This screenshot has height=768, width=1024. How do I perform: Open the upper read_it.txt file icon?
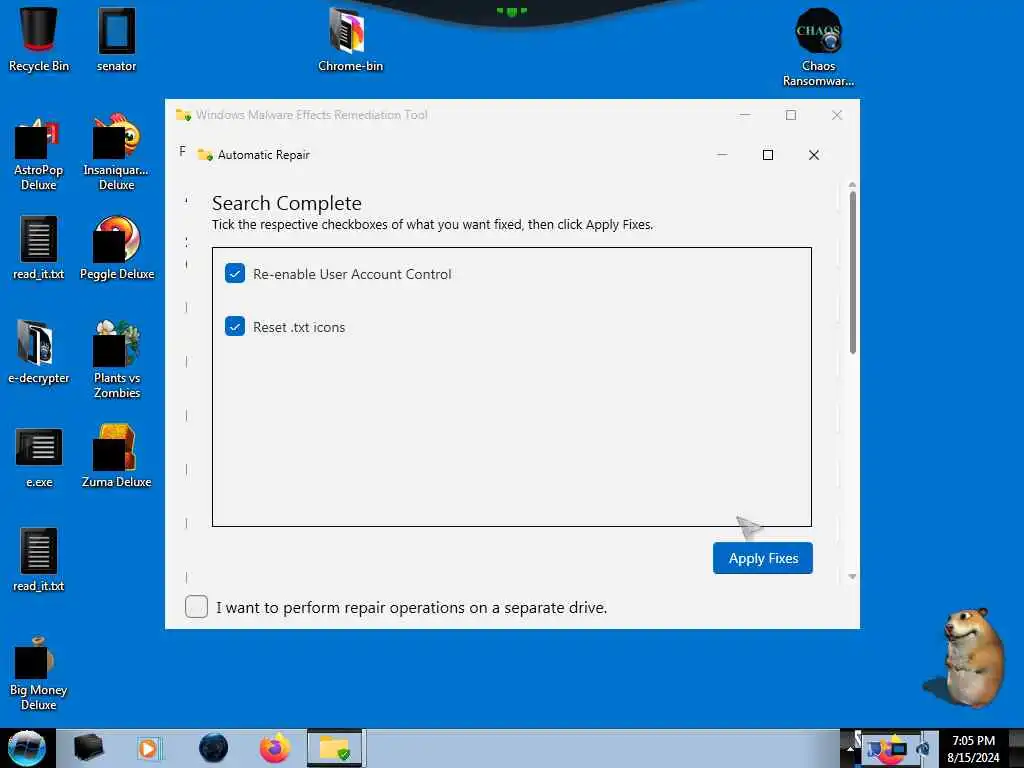pos(39,248)
